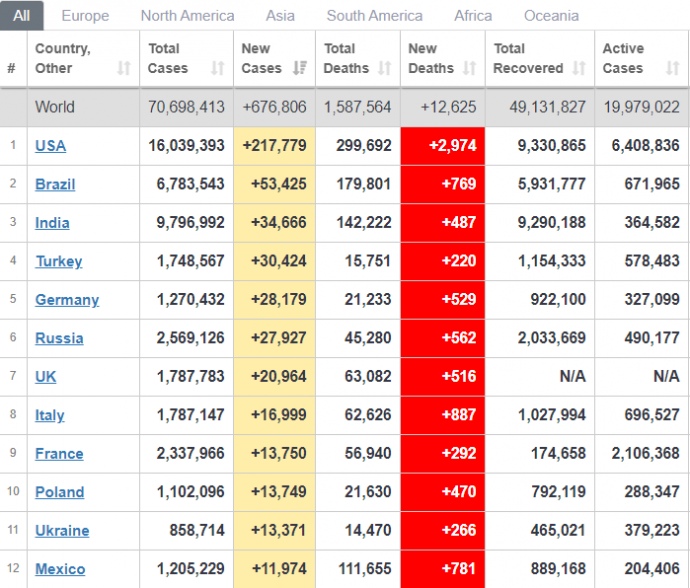Switch to the Africa tab
Image resolution: width=690 pixels, height=588 pixels.
pos(473,16)
